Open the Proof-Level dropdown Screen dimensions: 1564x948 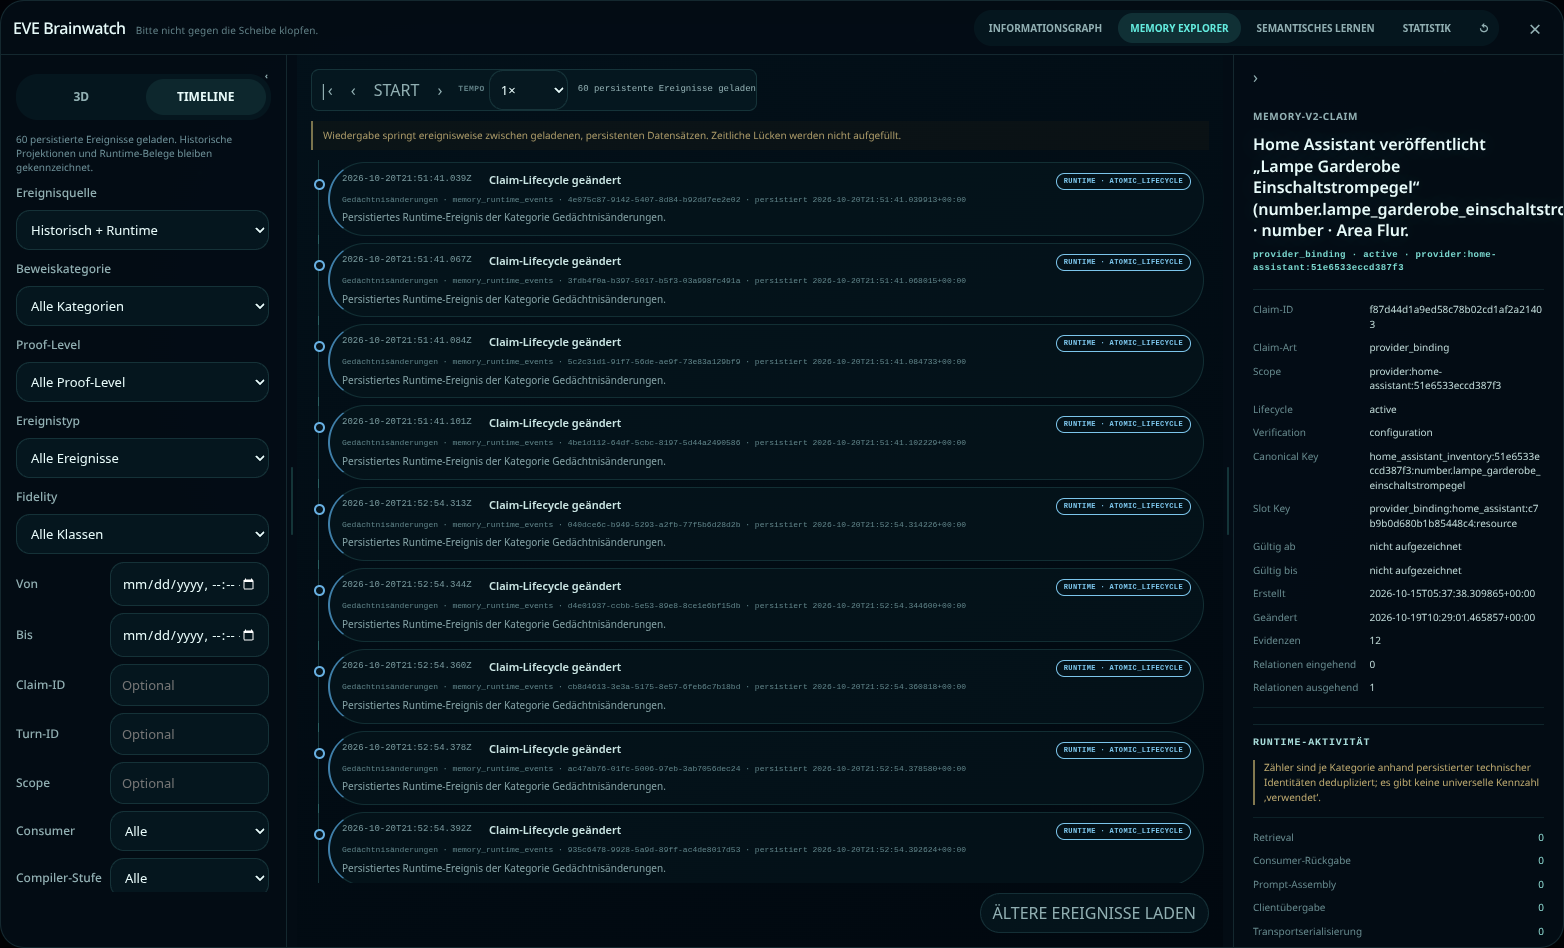(142, 382)
